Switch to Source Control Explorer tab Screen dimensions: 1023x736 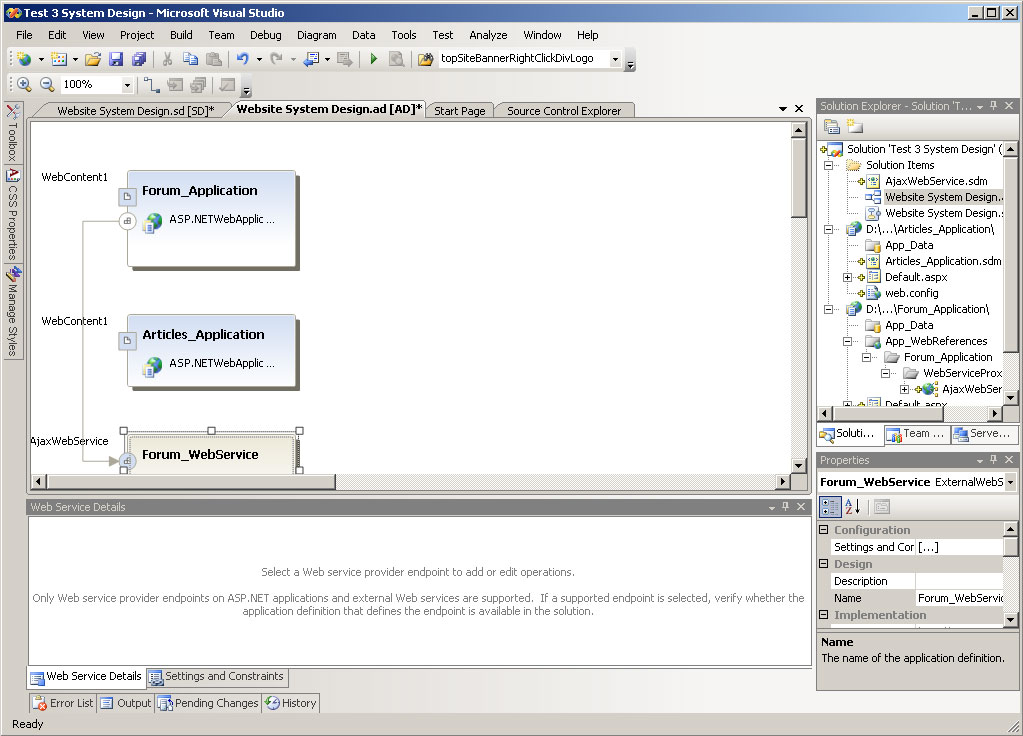point(564,111)
